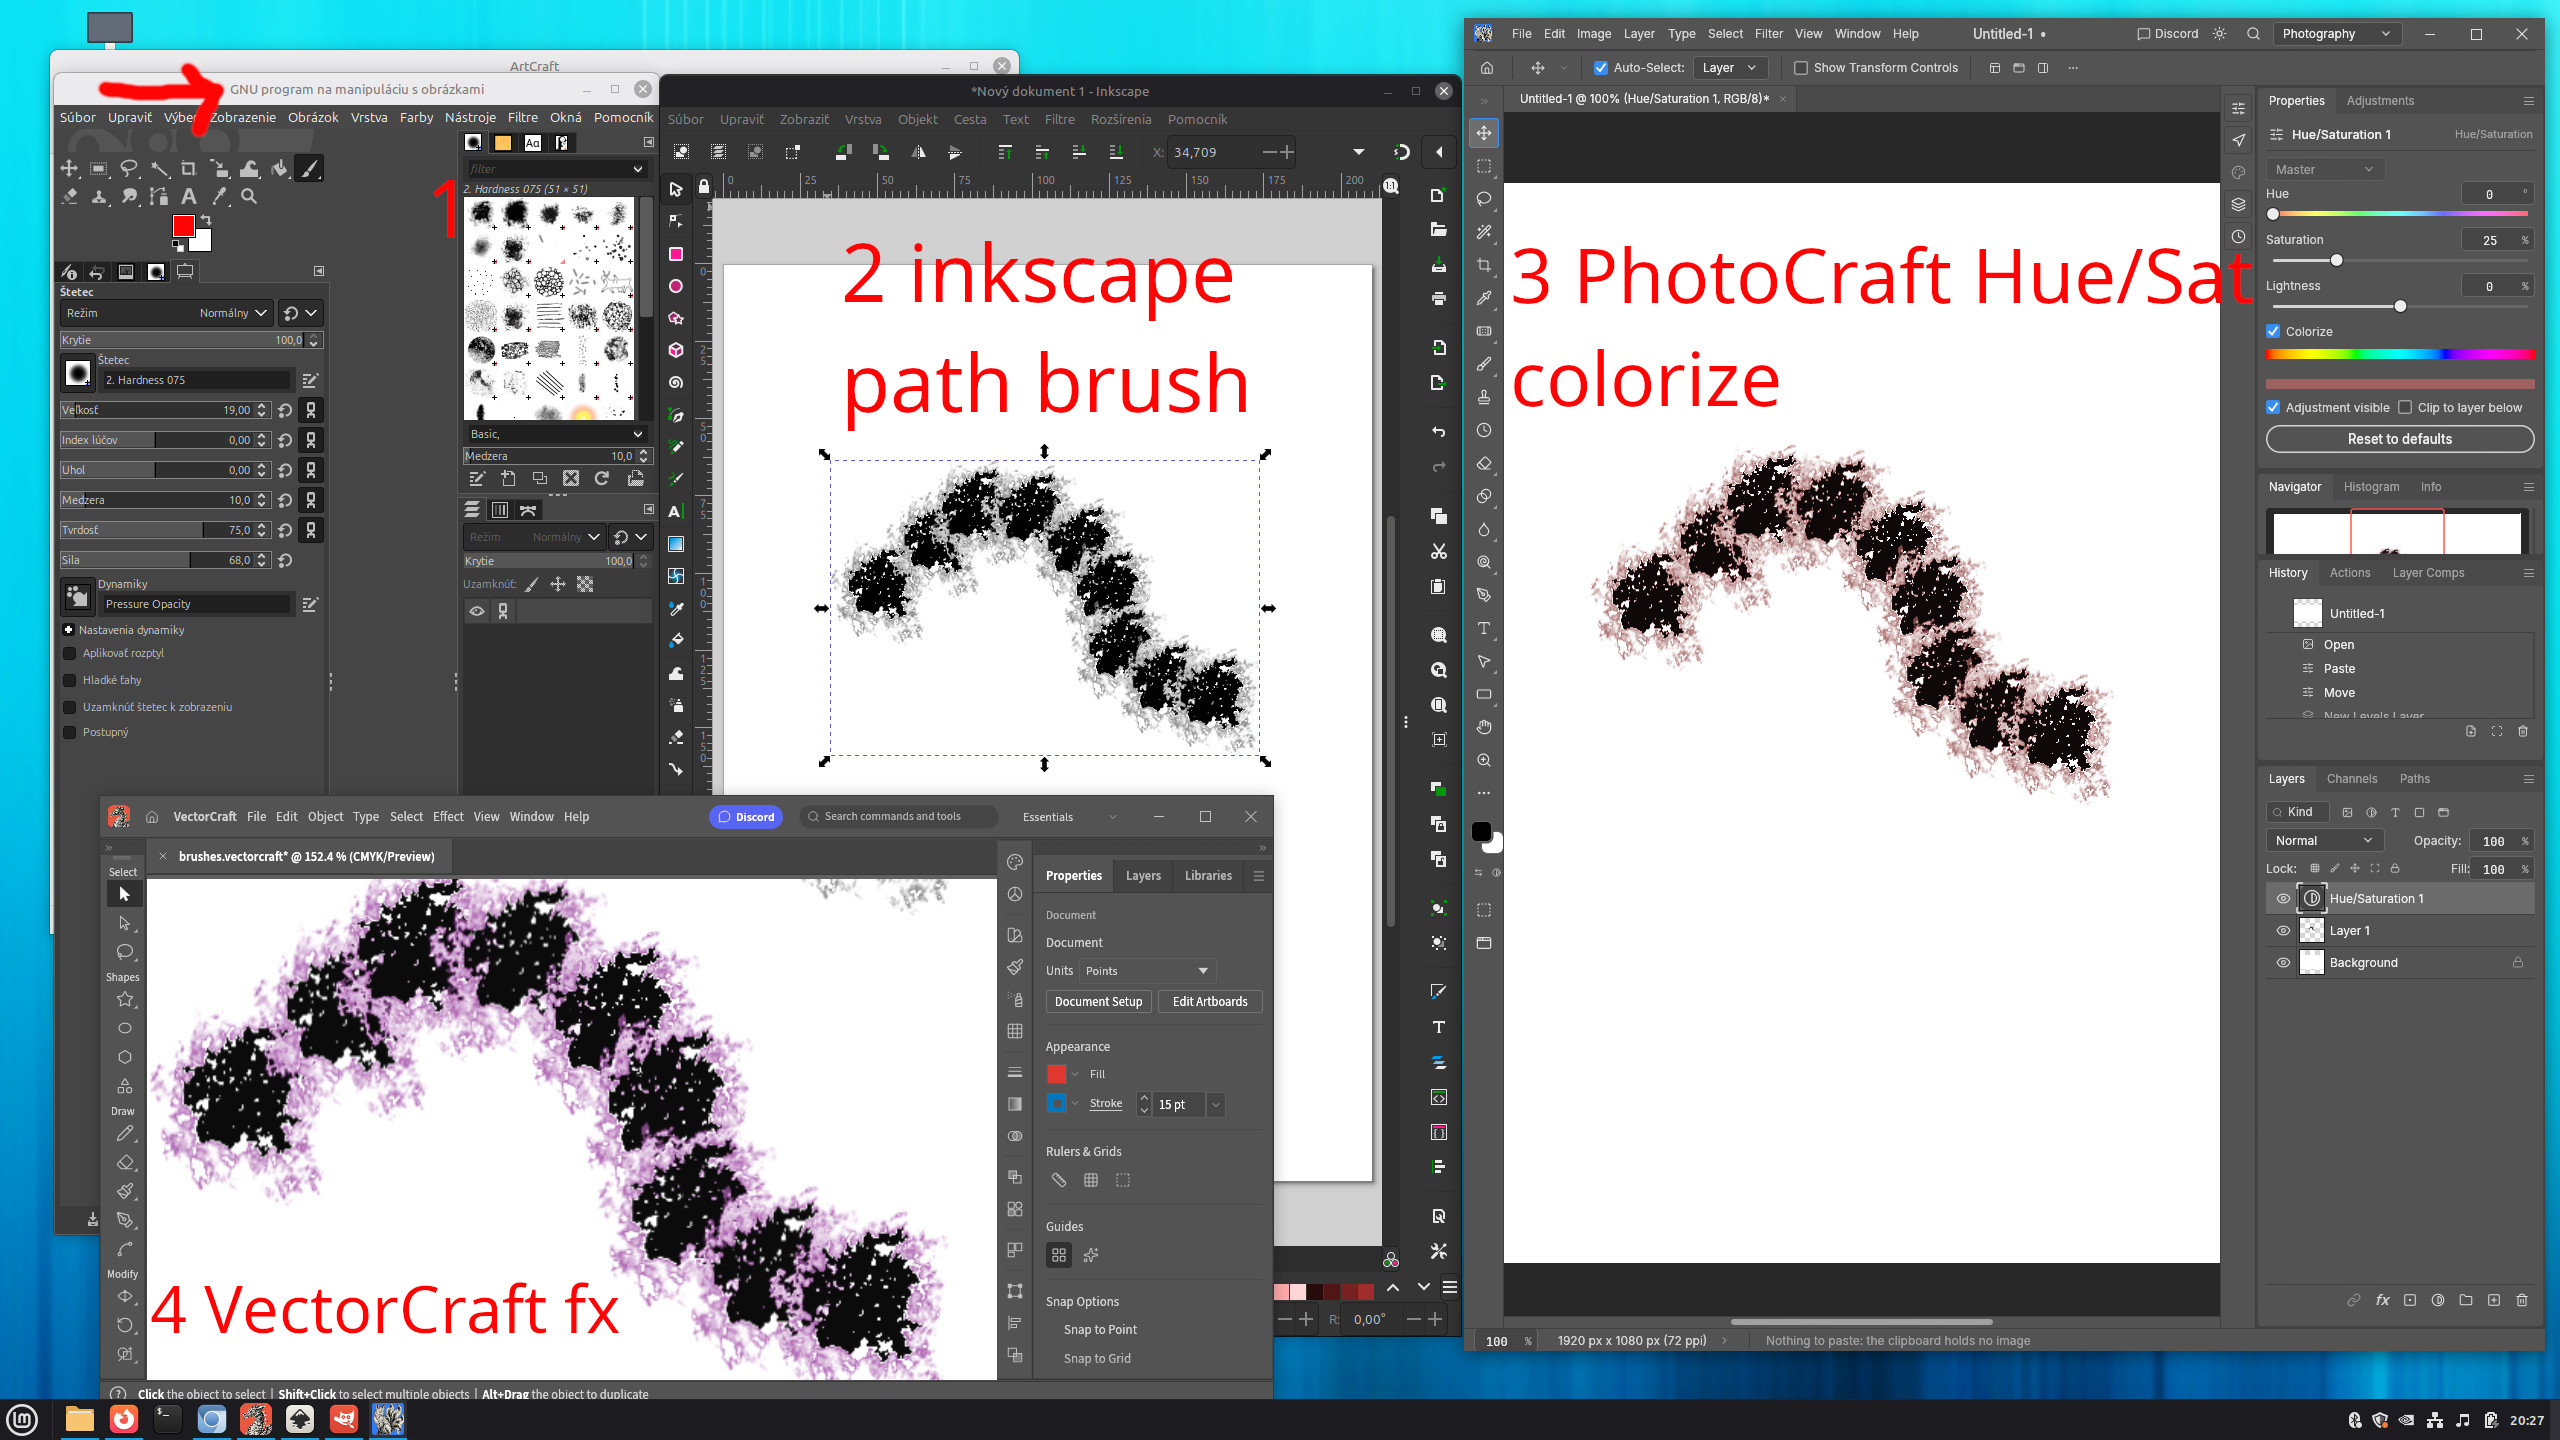This screenshot has width=2560, height=1440.
Task: Open the Photography workspace dropdown
Action: (x=2337, y=34)
